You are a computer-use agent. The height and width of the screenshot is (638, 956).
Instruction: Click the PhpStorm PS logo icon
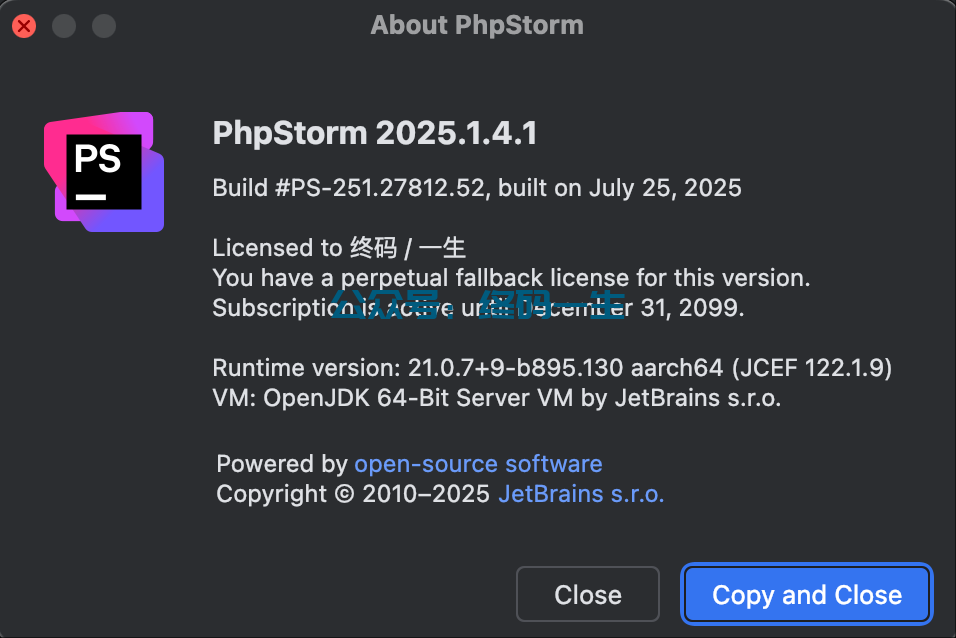(104, 171)
